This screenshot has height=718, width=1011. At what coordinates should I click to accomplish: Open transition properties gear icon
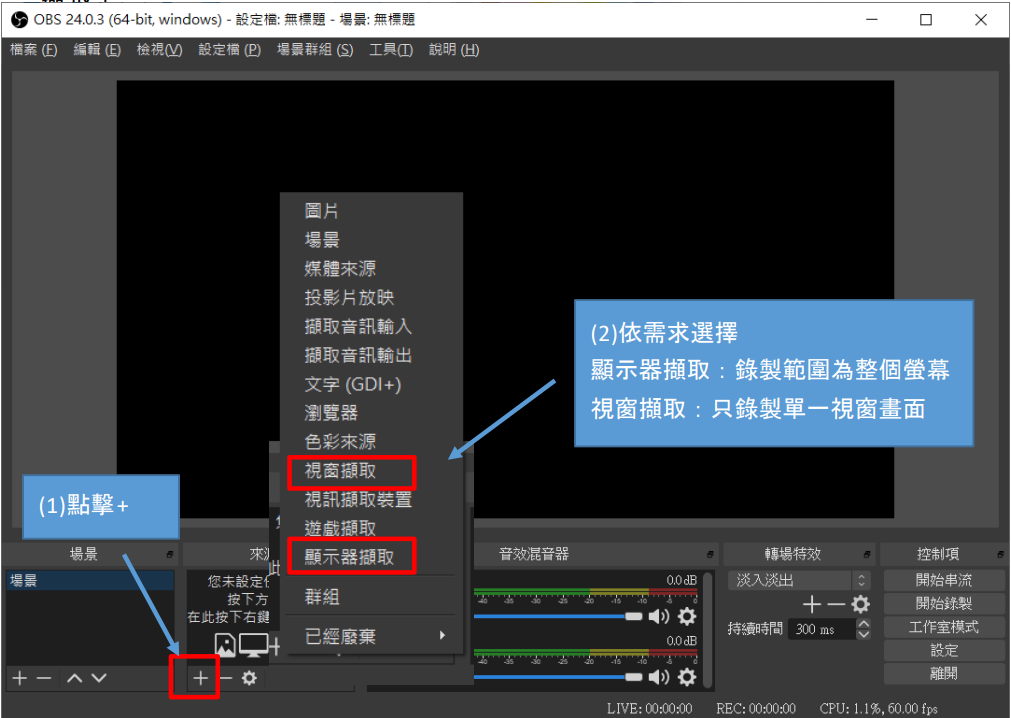pos(860,605)
